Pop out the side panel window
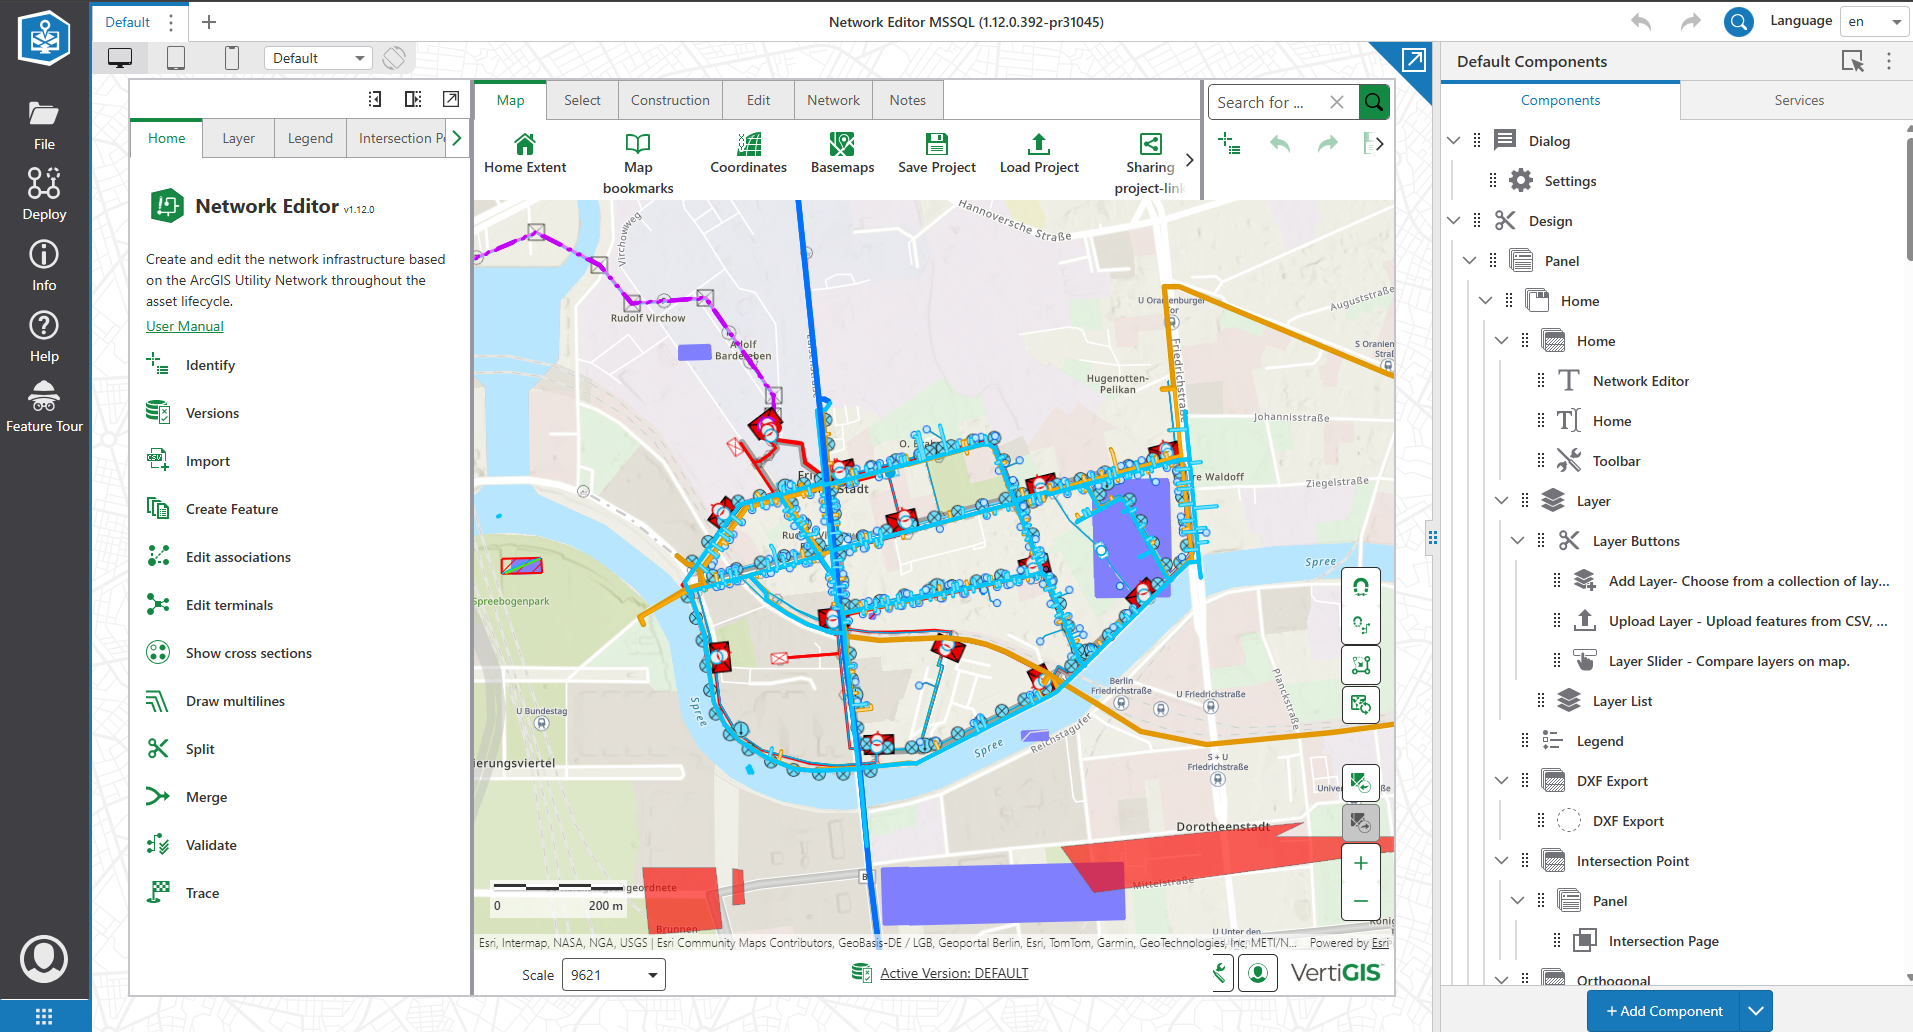This screenshot has height=1032, width=1913. [x=451, y=99]
